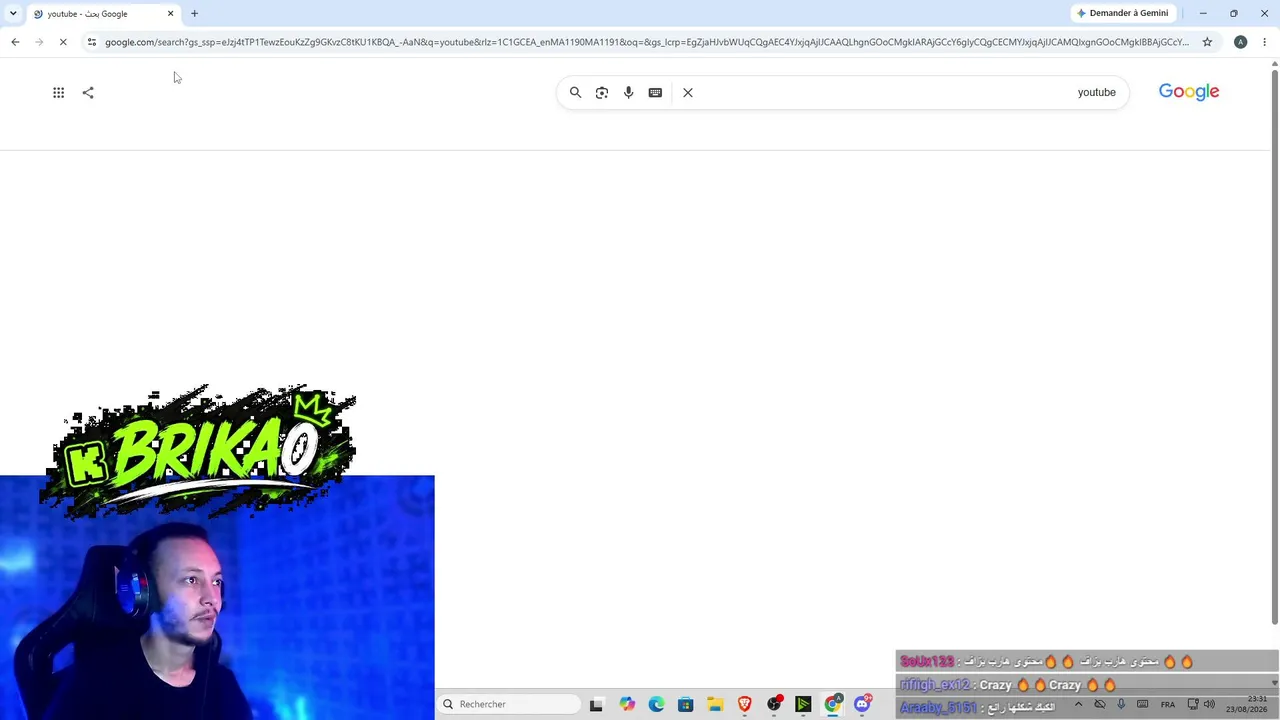This screenshot has width=1280, height=720.
Task: Go back to the previous page
Action: coord(15,42)
